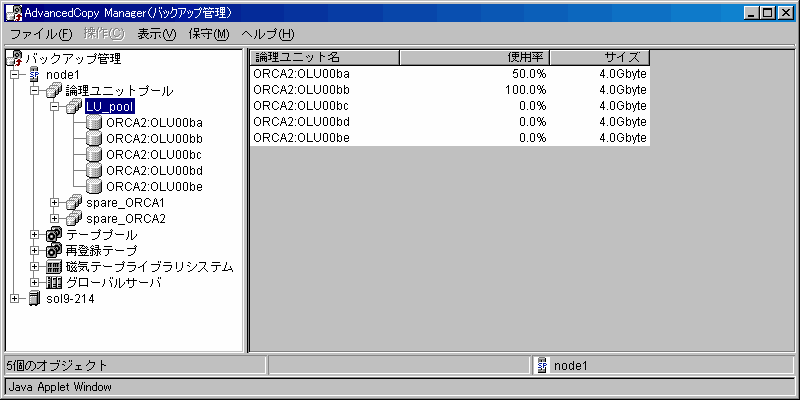Click the 50.0% usage value

point(529,74)
